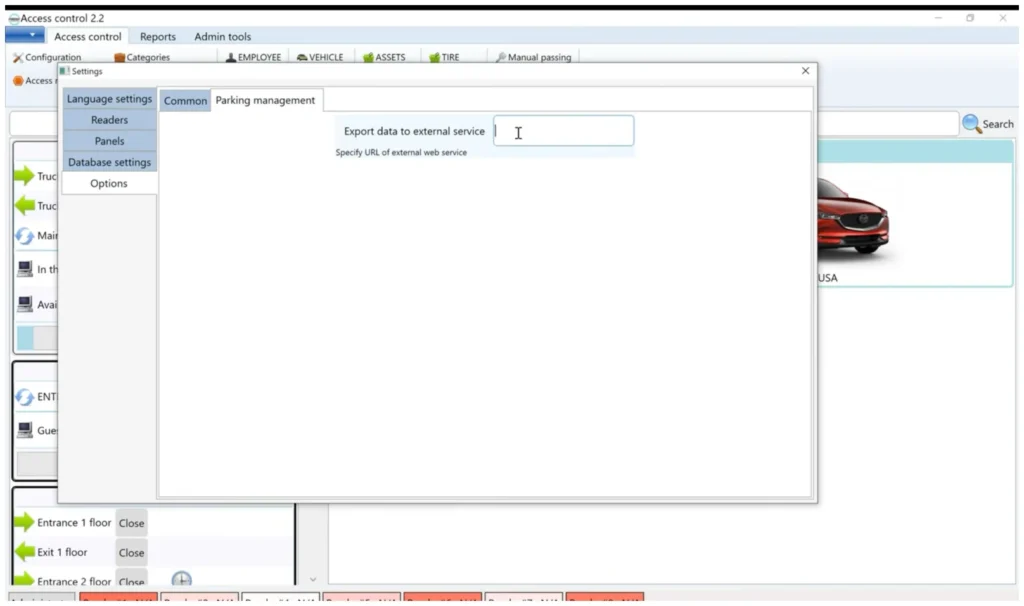Click the Configuration wrench icon

pyautogui.click(x=18, y=57)
